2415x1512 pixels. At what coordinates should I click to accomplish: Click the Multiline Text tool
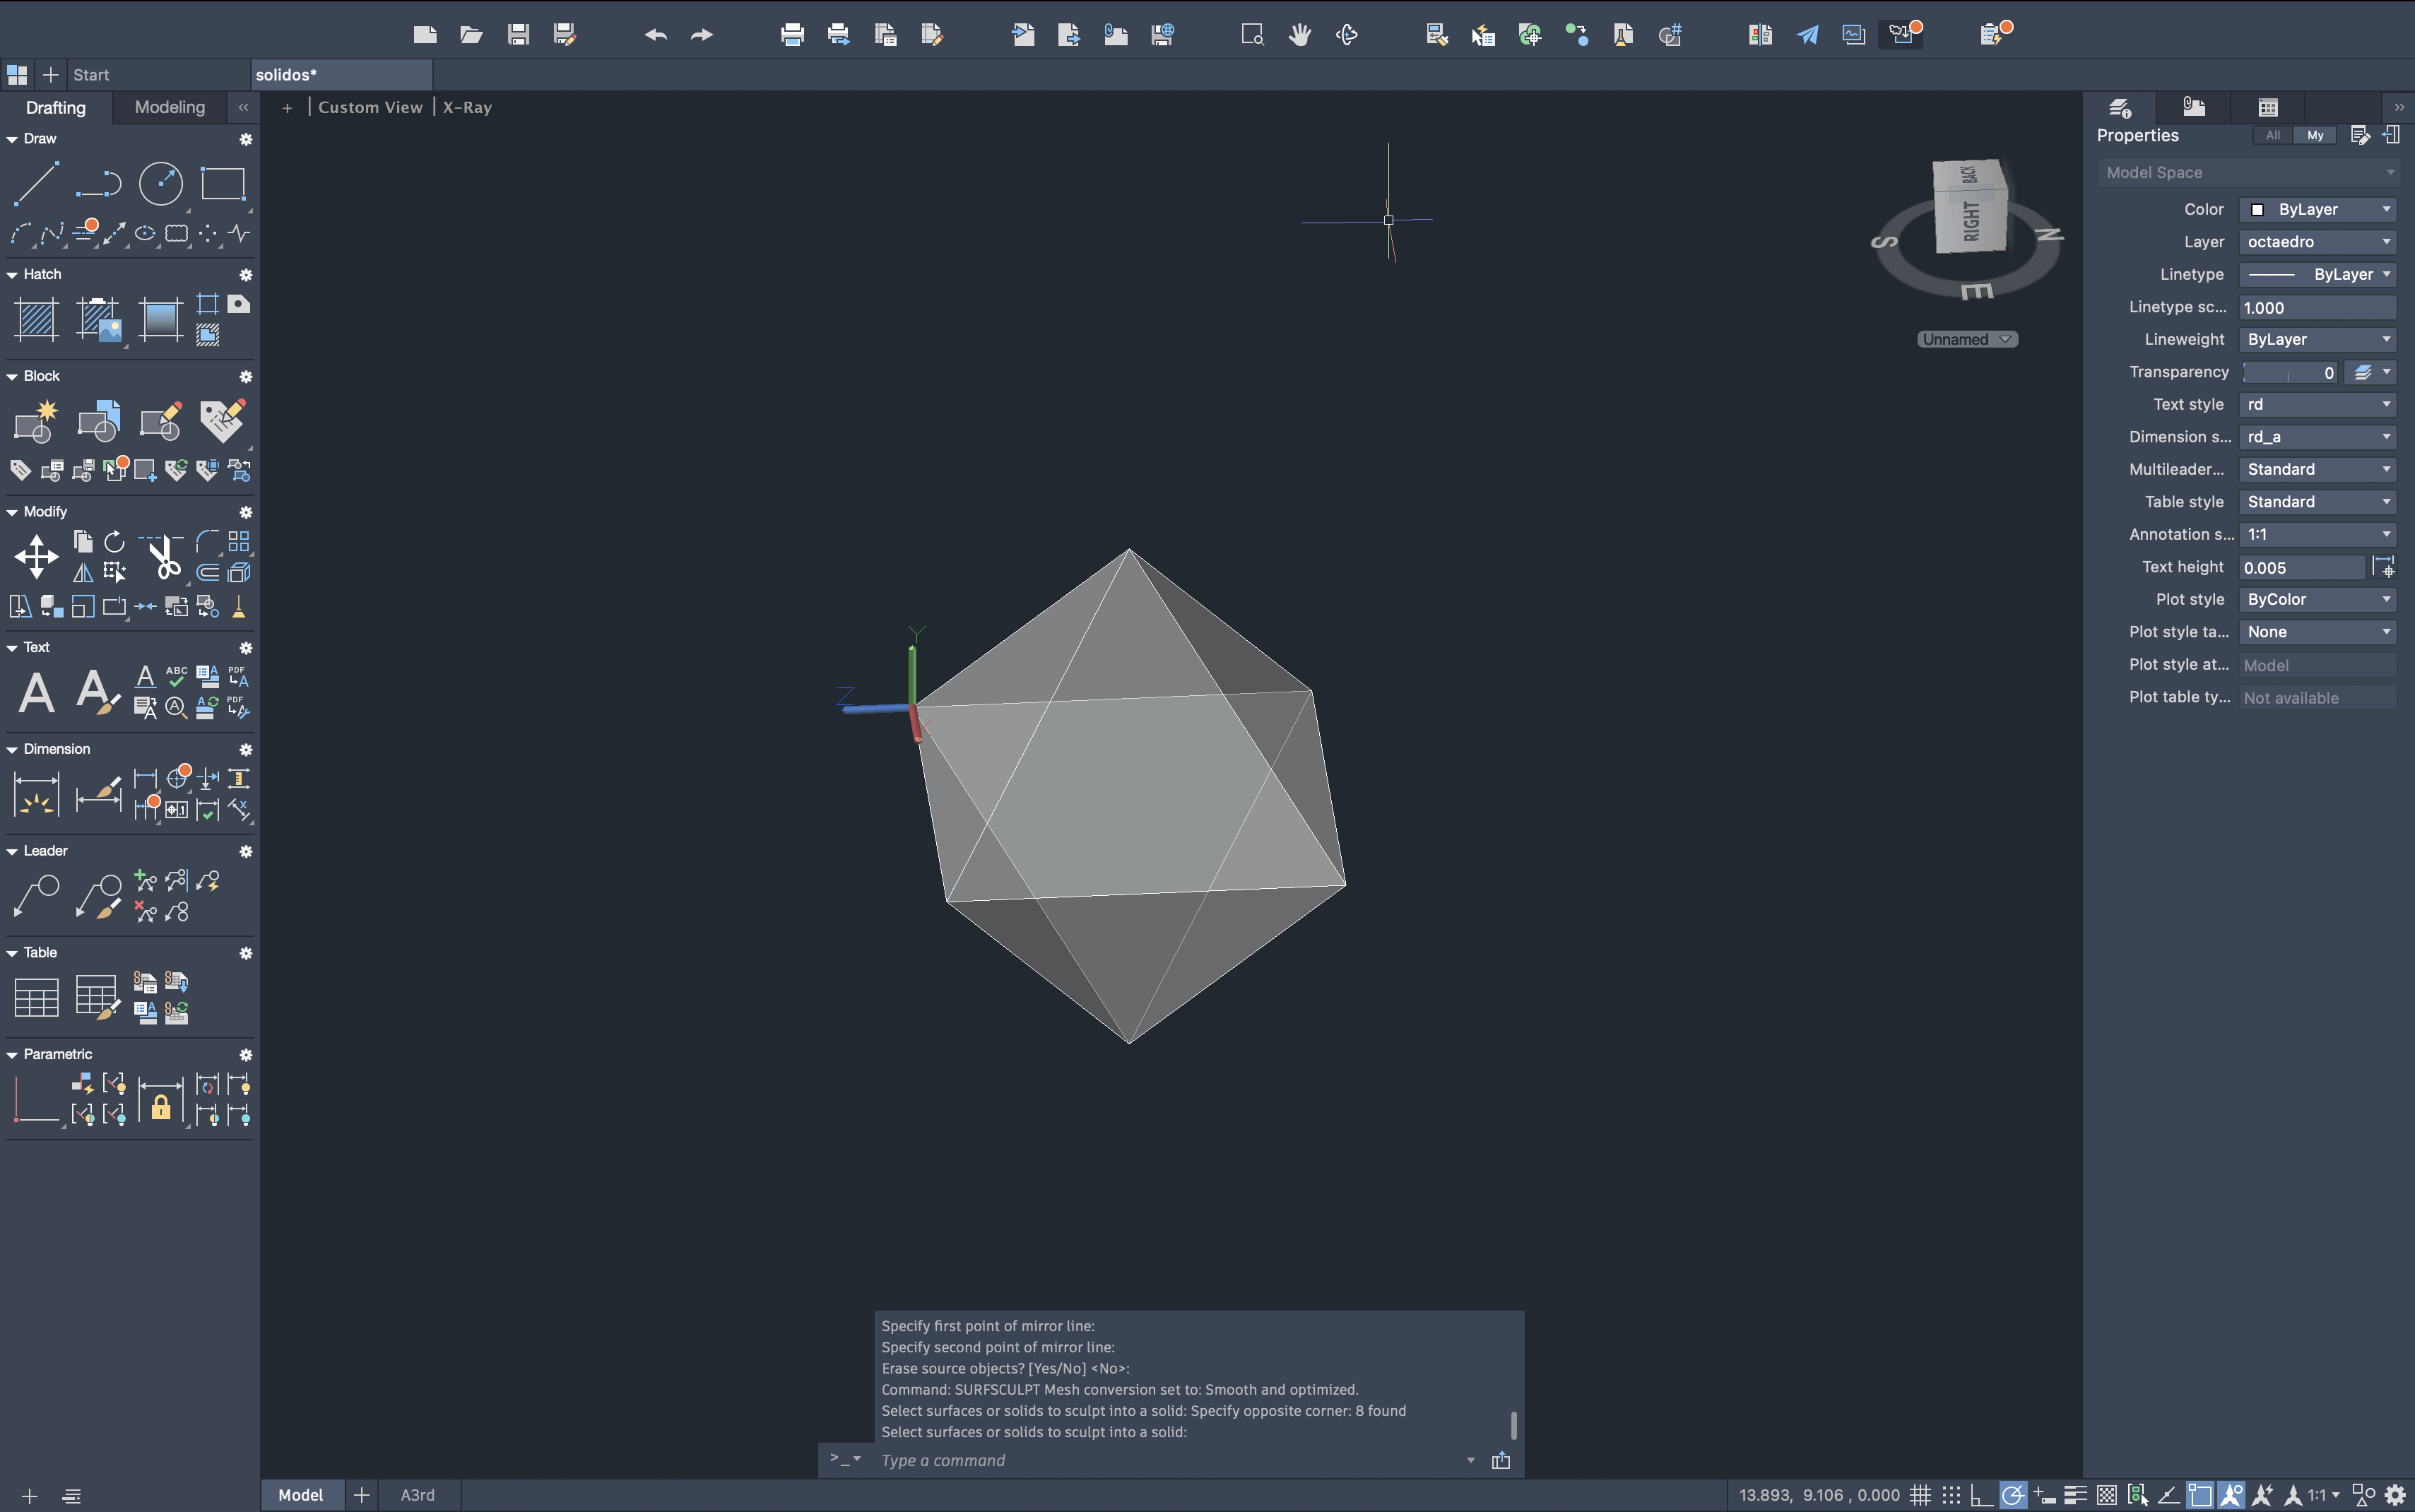tap(36, 692)
